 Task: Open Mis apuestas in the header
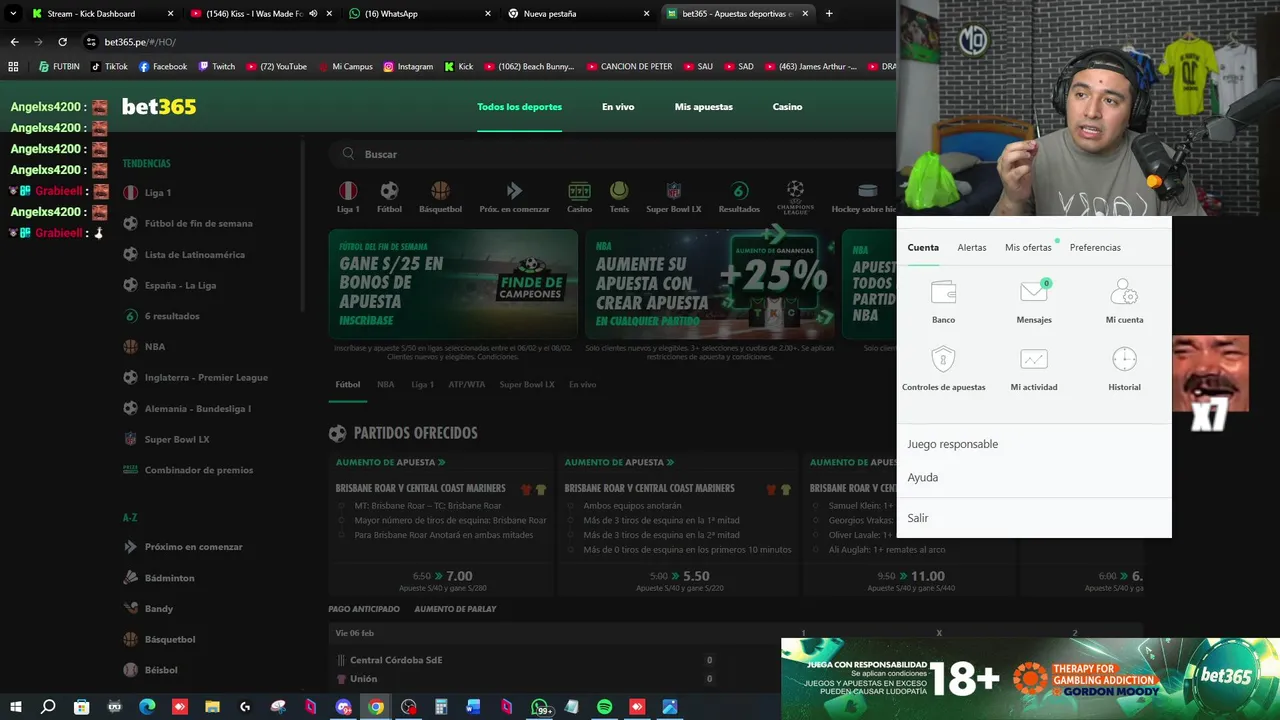[704, 107]
